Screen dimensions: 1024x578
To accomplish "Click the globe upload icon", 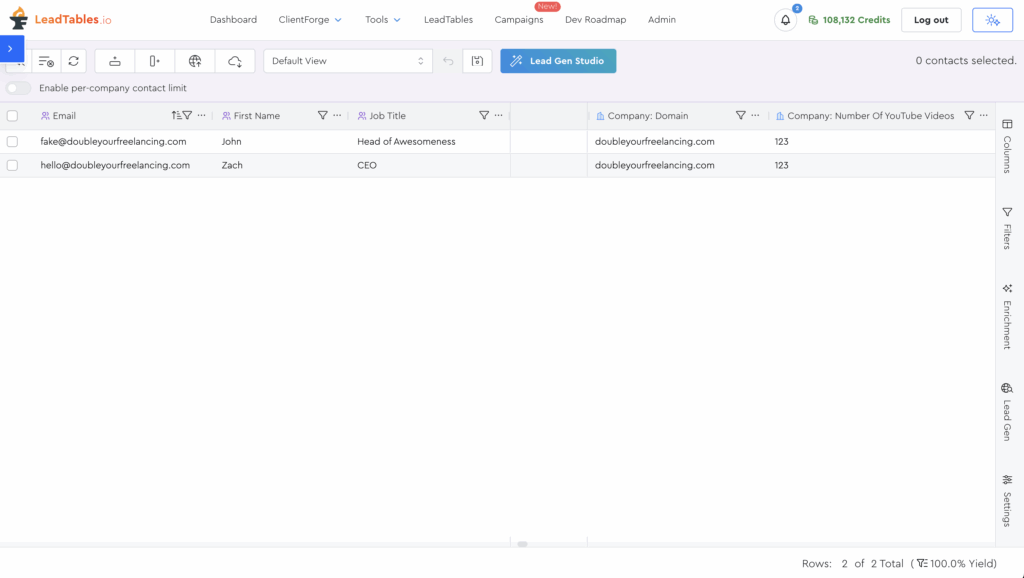I will point(195,61).
